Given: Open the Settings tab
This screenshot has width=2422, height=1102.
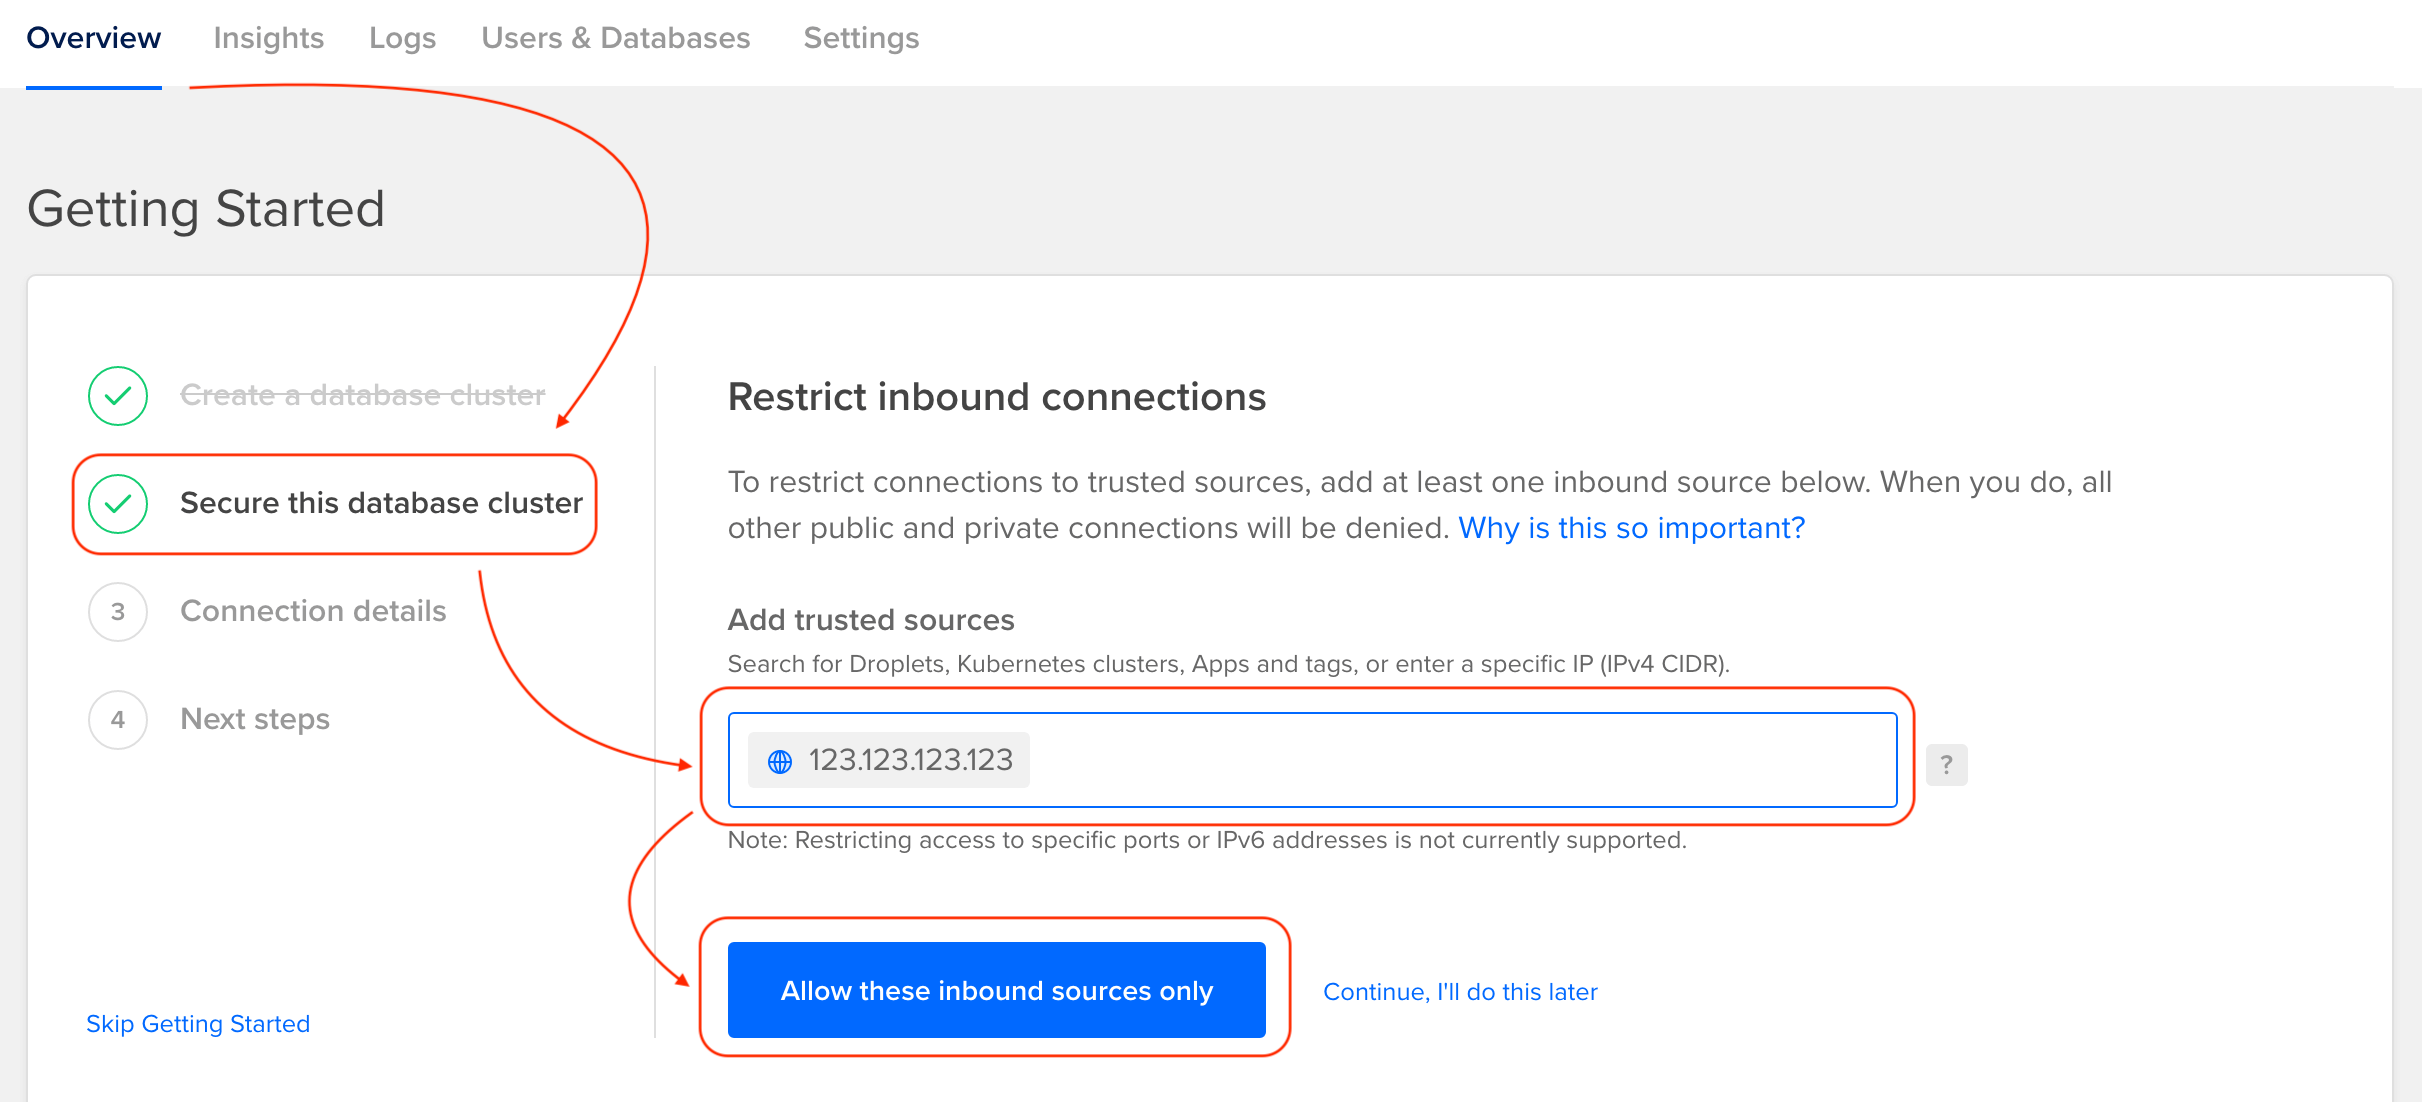Looking at the screenshot, I should (x=860, y=38).
